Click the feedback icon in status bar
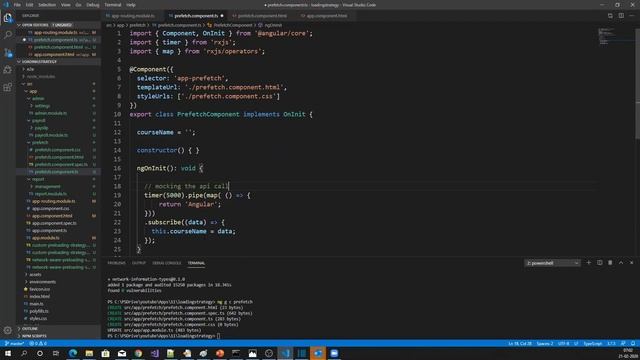This screenshot has height=360, width=640. (x=623, y=343)
